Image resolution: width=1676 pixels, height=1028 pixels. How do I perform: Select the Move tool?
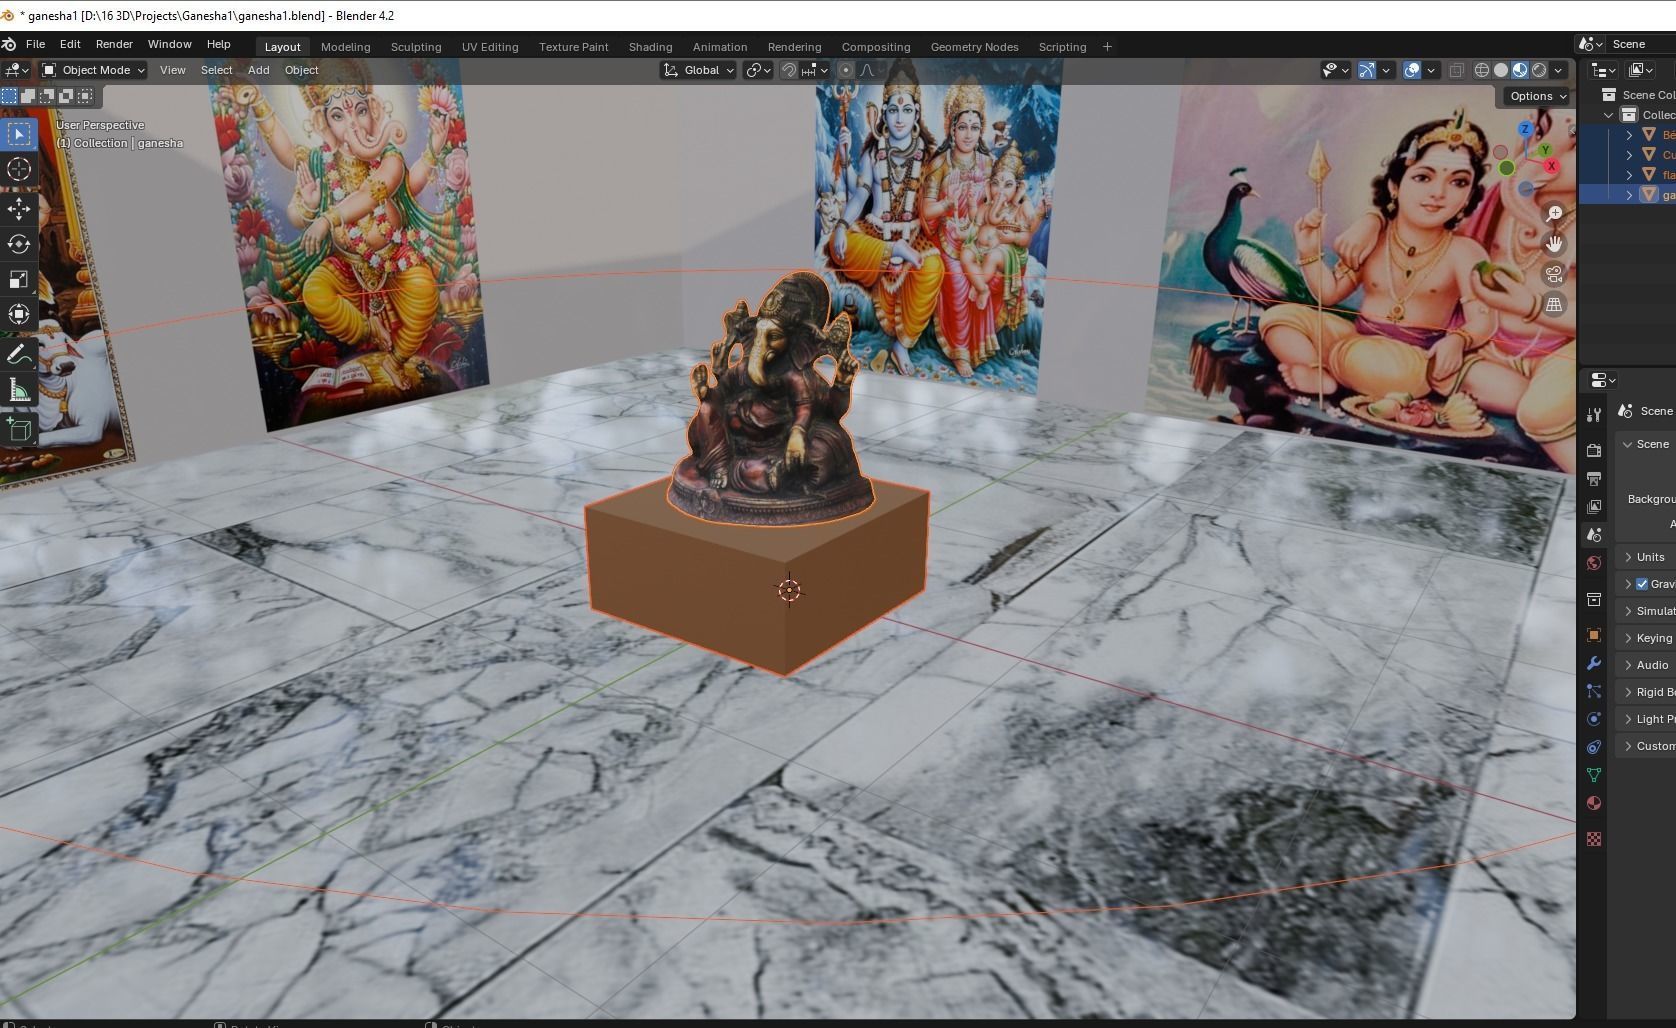19,208
